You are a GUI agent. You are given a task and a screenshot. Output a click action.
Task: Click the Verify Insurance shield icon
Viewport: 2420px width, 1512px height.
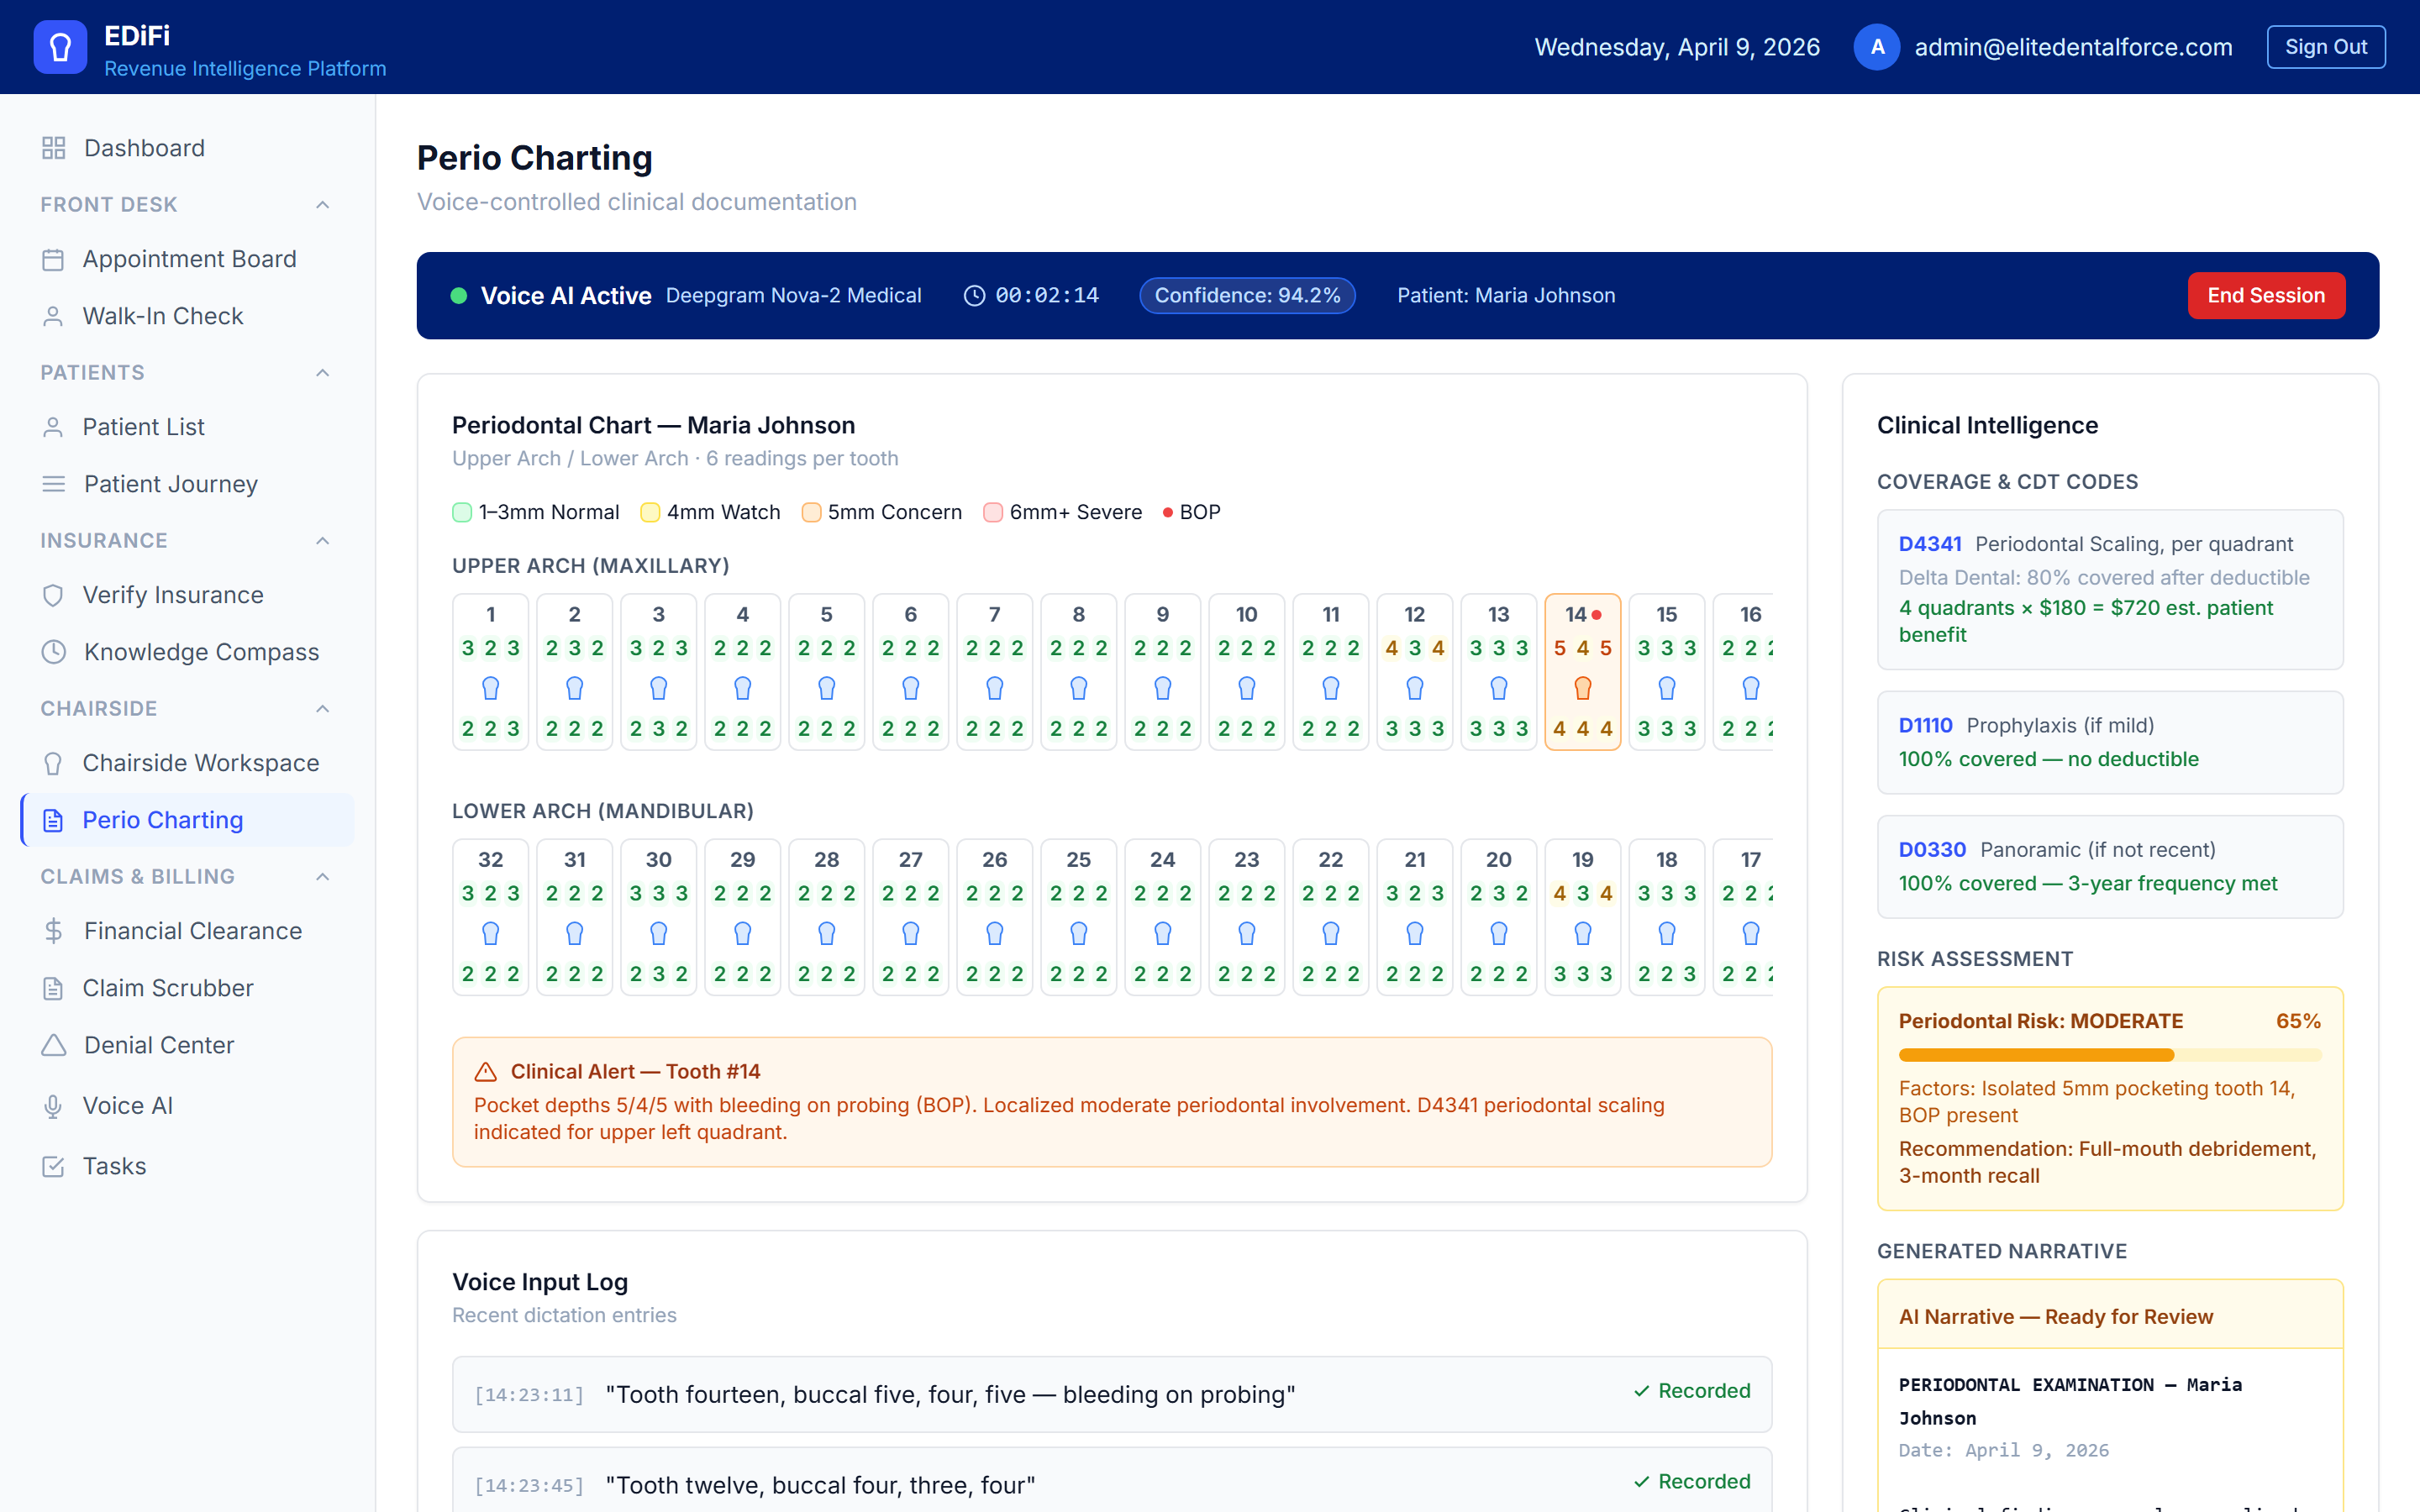tap(53, 594)
